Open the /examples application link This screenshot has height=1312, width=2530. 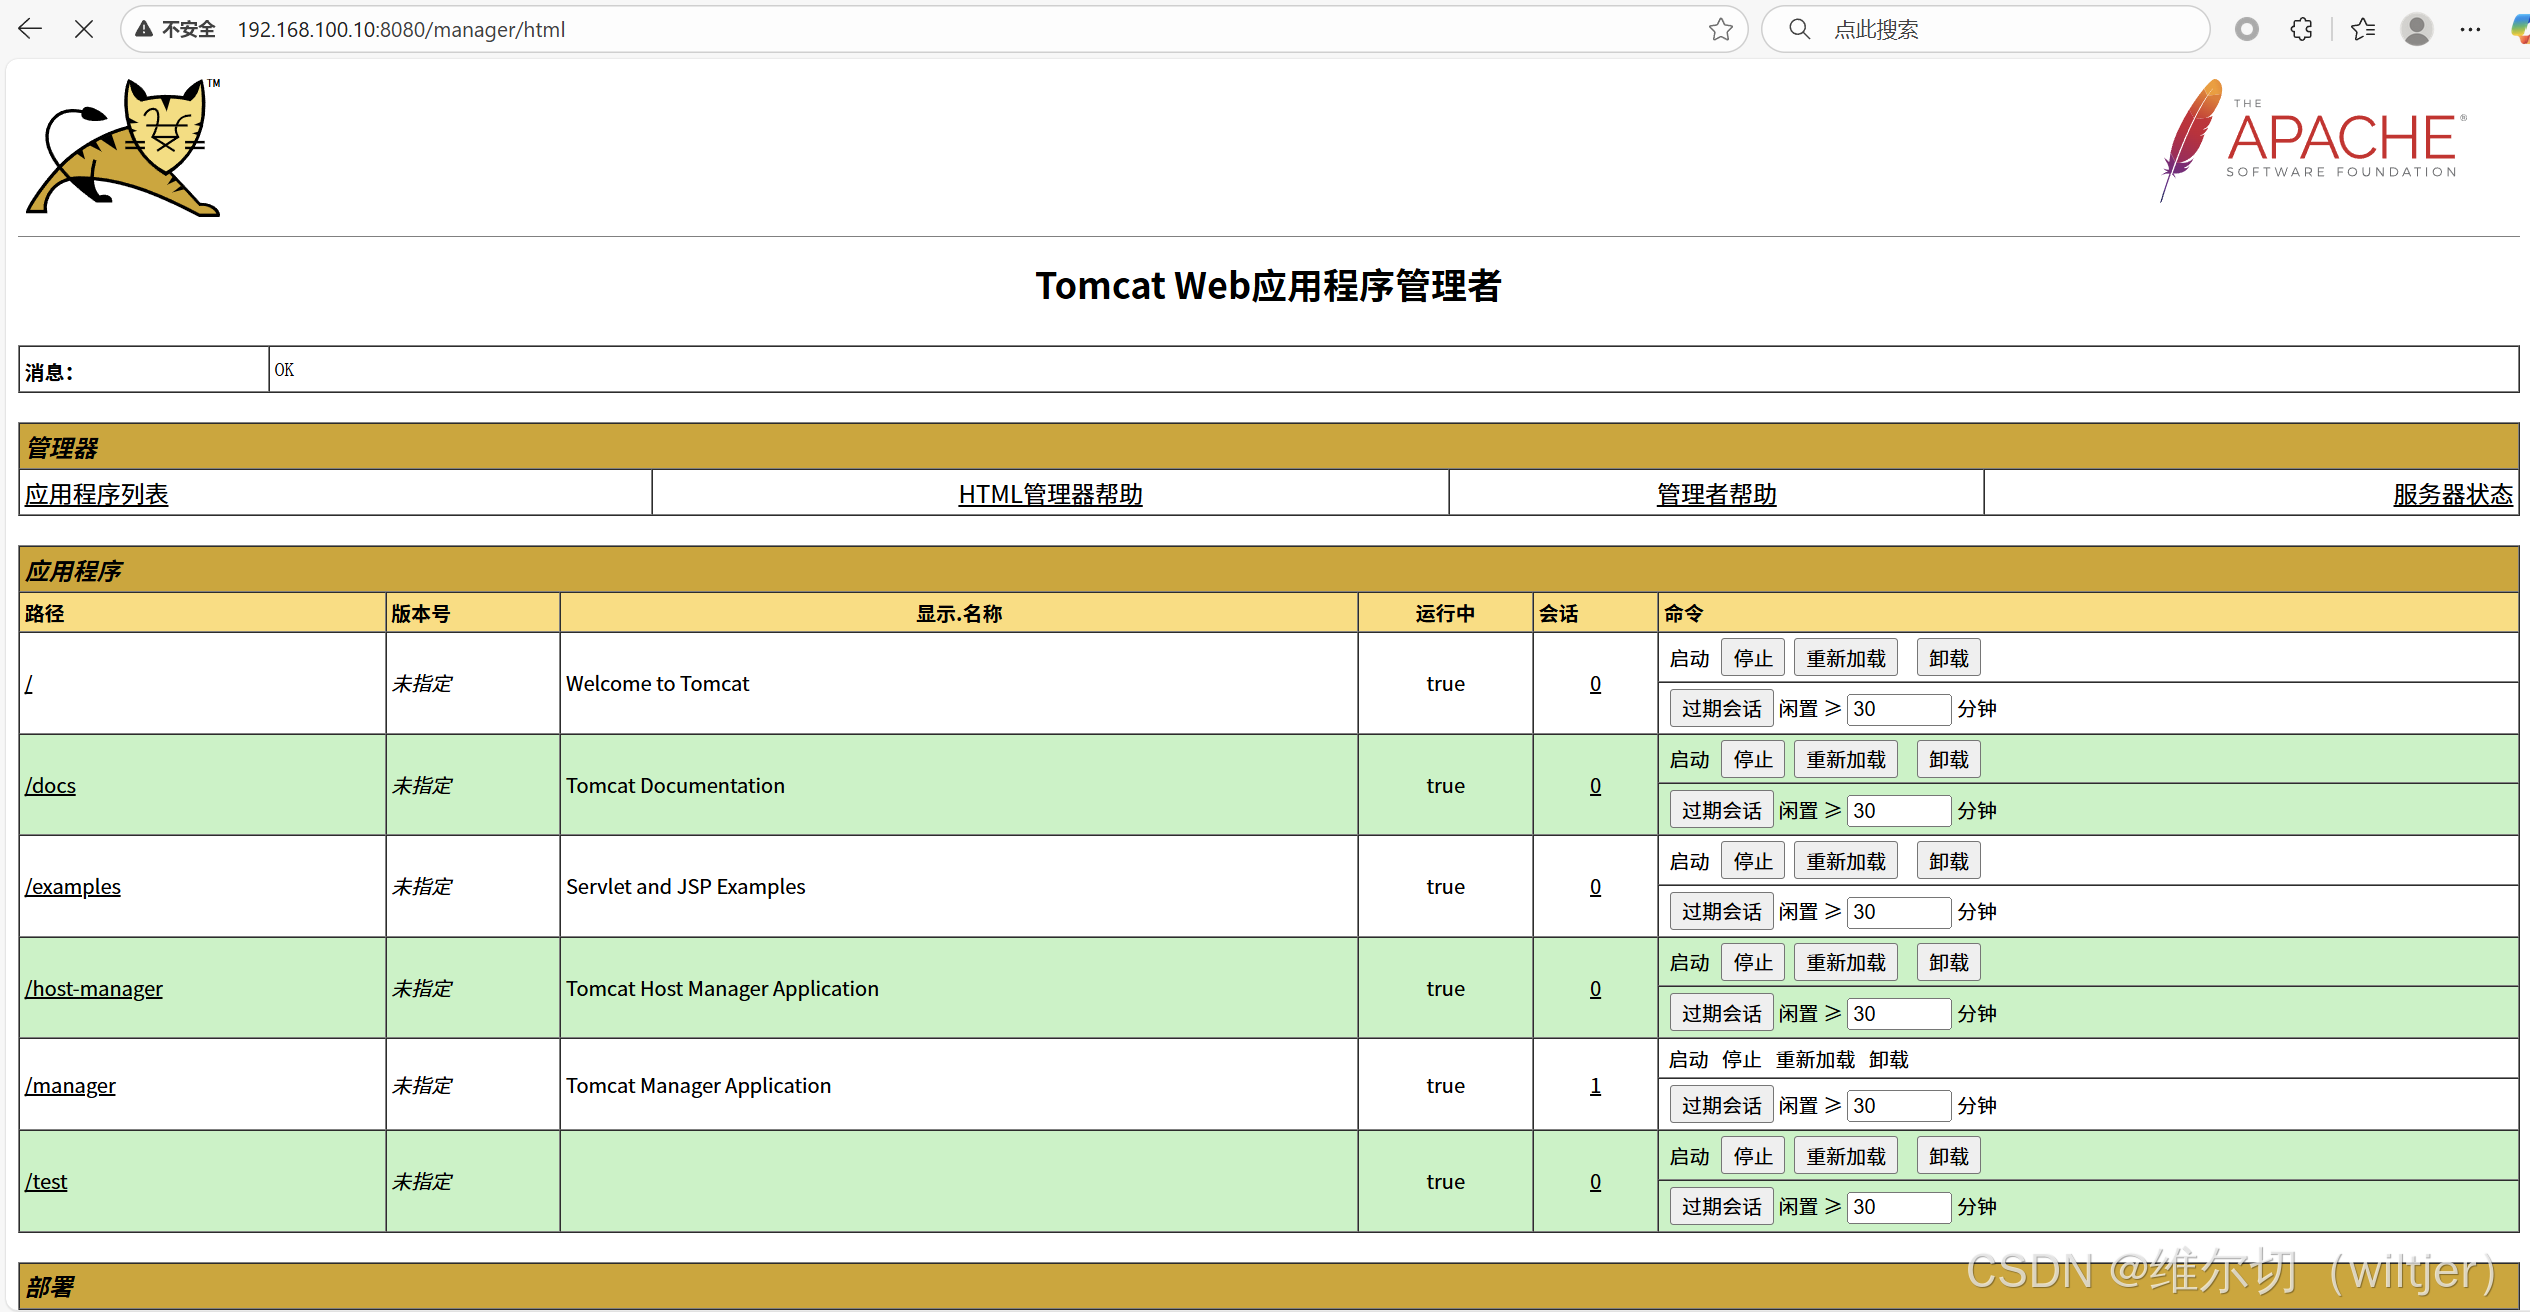73,886
